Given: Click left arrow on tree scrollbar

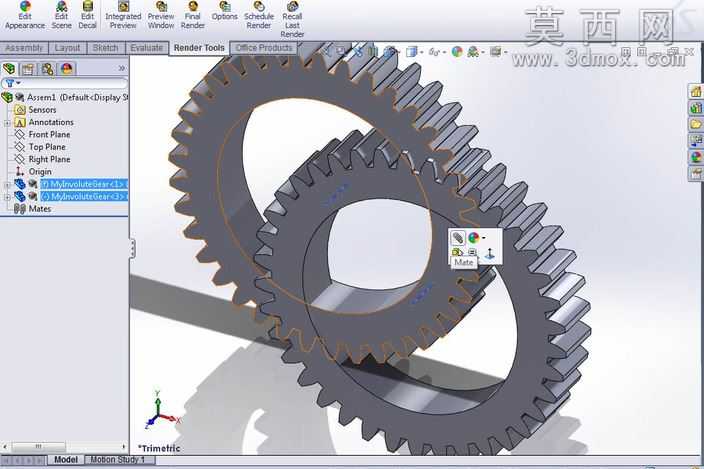Looking at the screenshot, I should click(5, 447).
